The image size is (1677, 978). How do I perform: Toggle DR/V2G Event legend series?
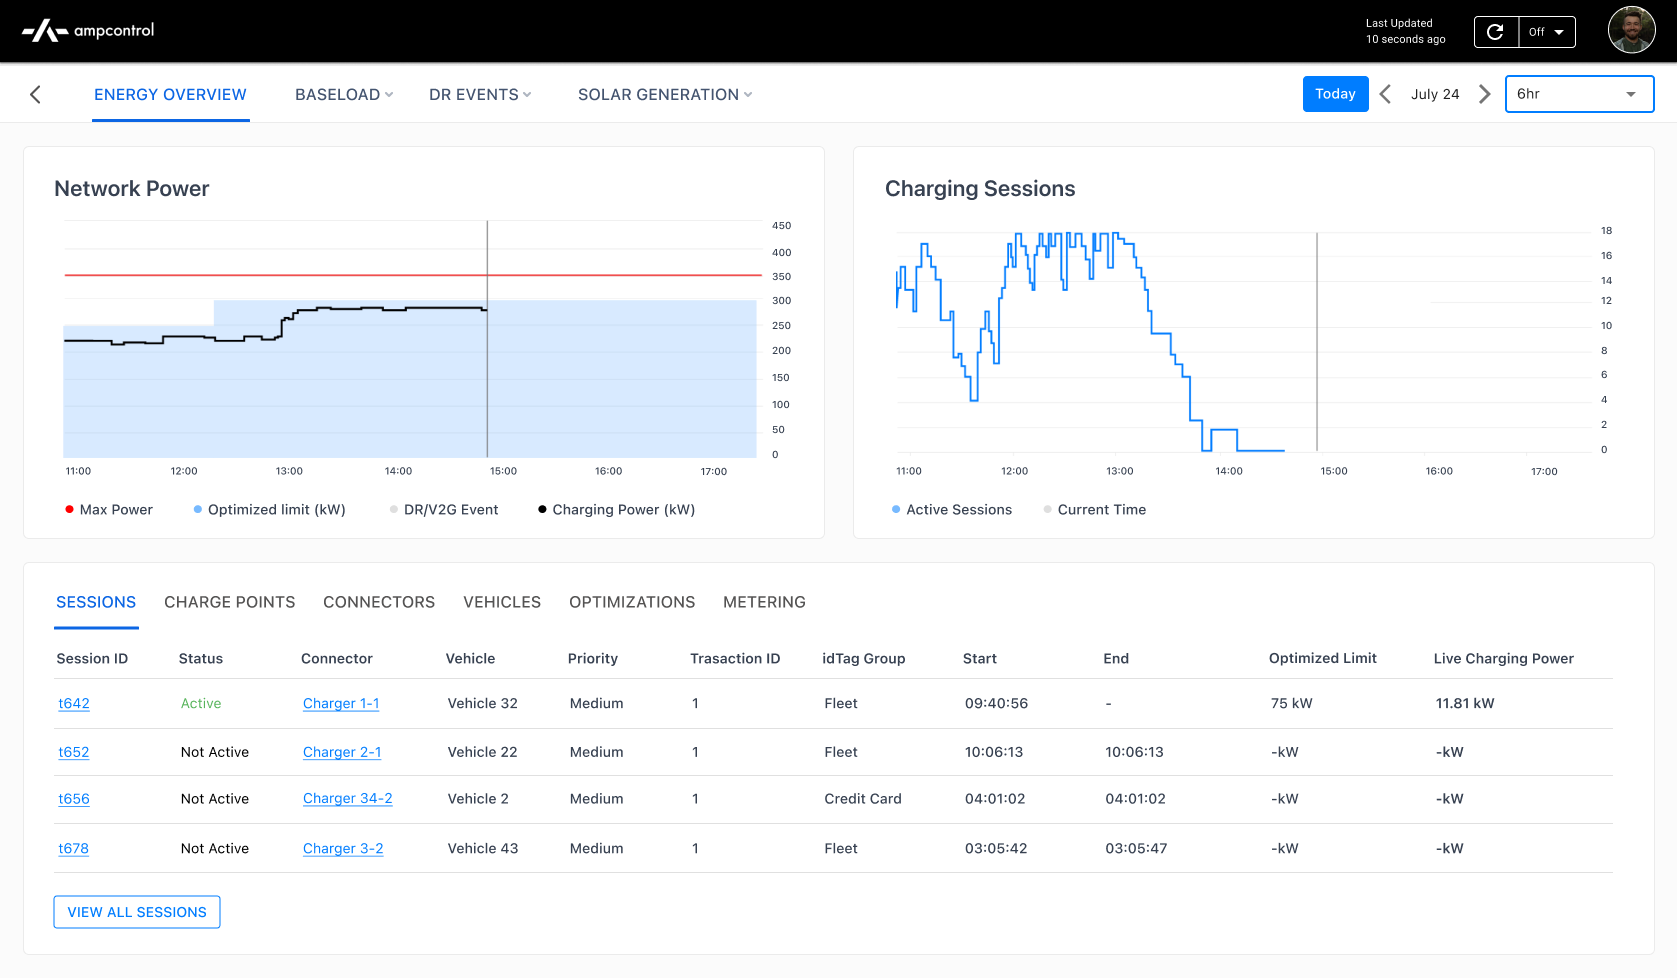(x=444, y=510)
